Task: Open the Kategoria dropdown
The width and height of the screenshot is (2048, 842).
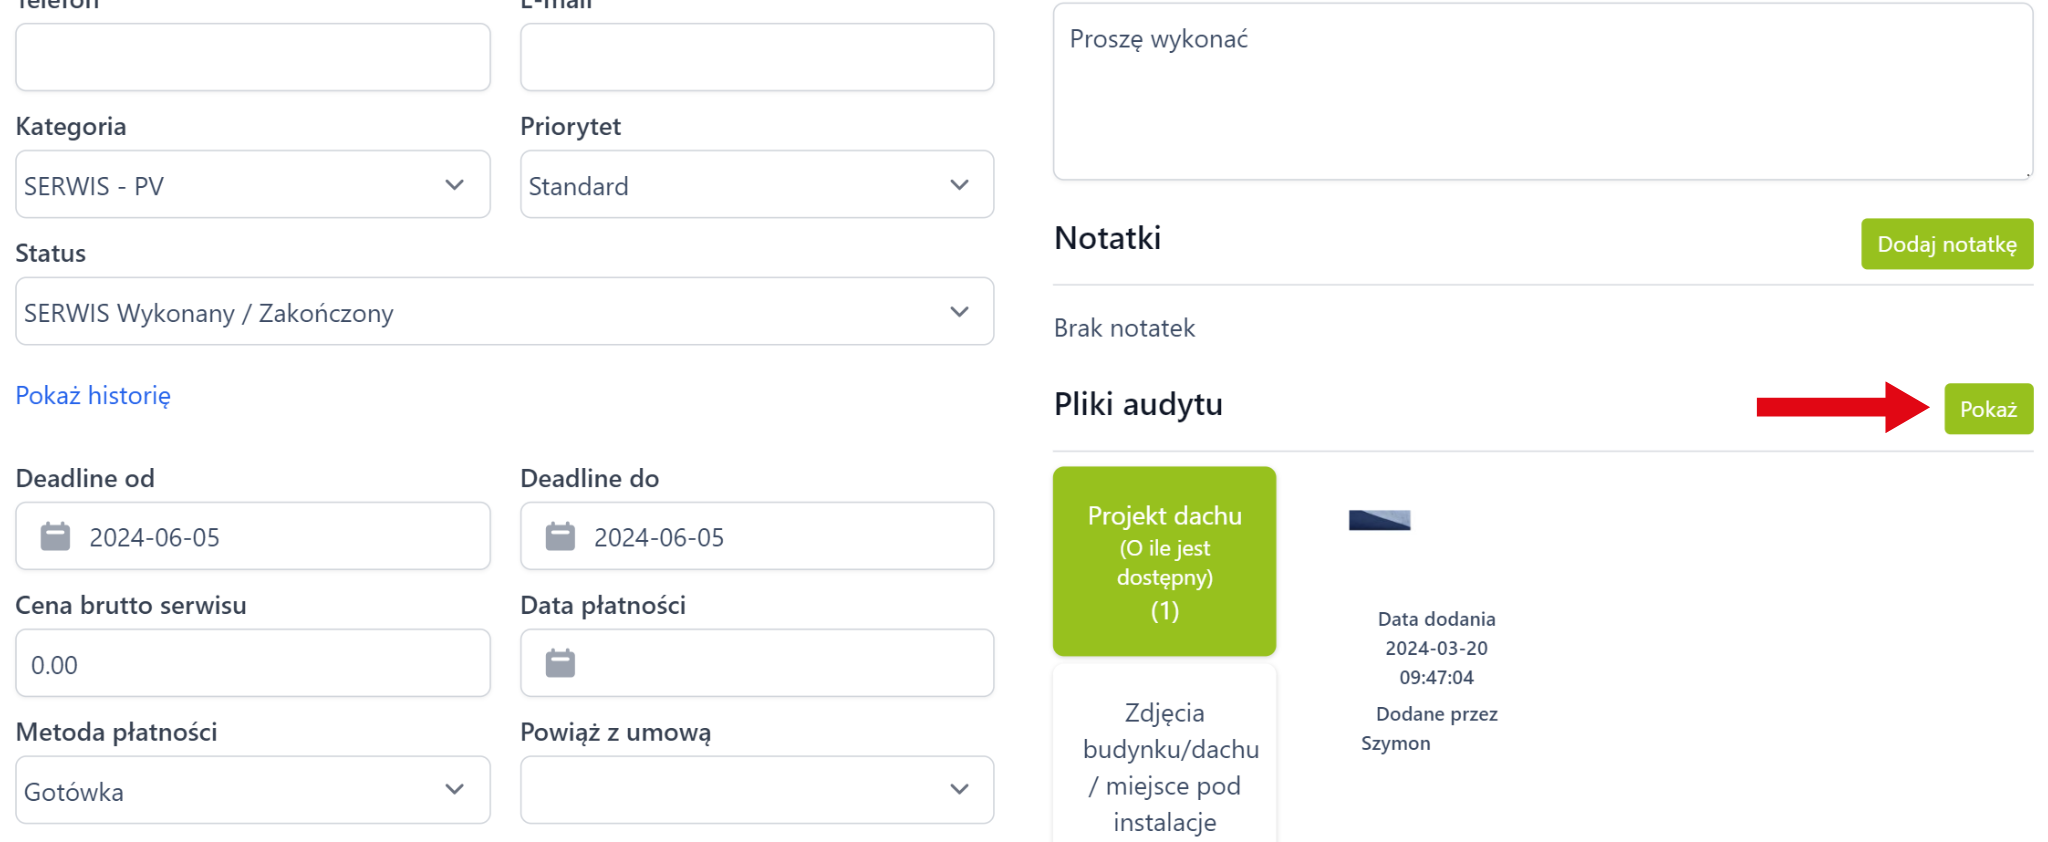Action: coord(252,185)
